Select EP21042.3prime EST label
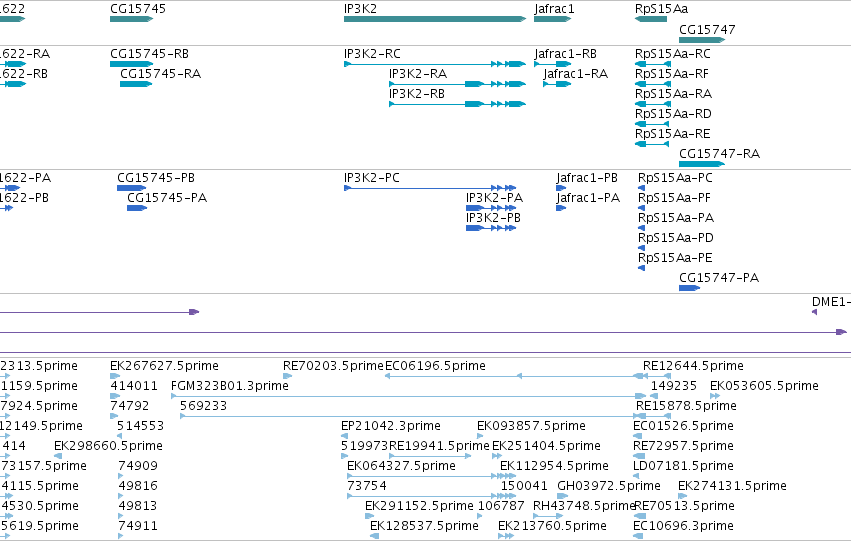This screenshot has width=851, height=541. click(x=391, y=427)
